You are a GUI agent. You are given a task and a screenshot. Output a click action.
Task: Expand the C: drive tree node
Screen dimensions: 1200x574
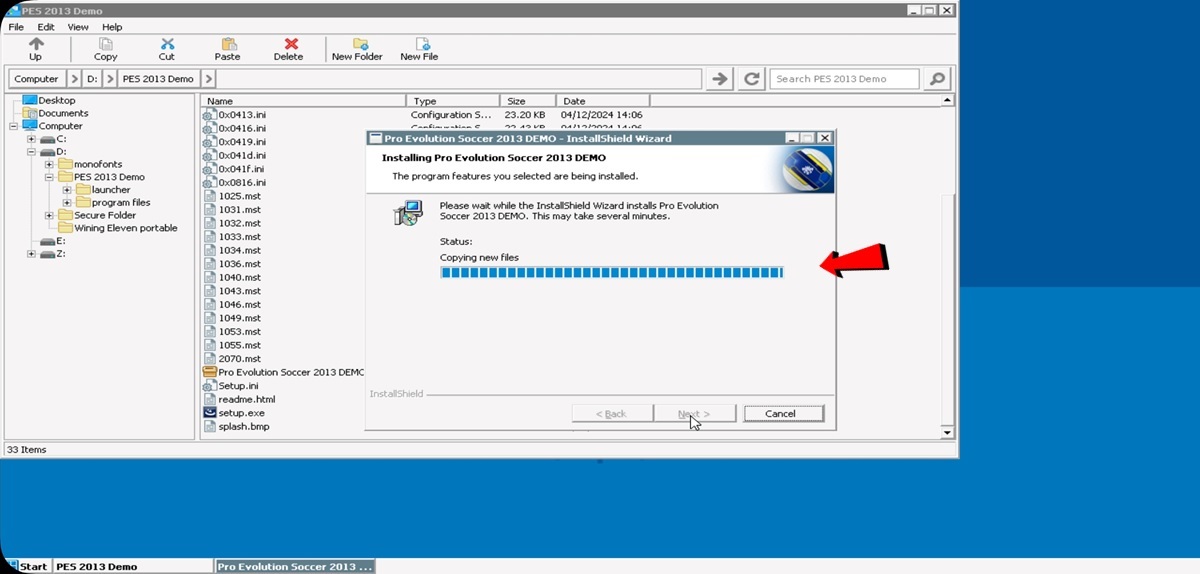point(32,139)
